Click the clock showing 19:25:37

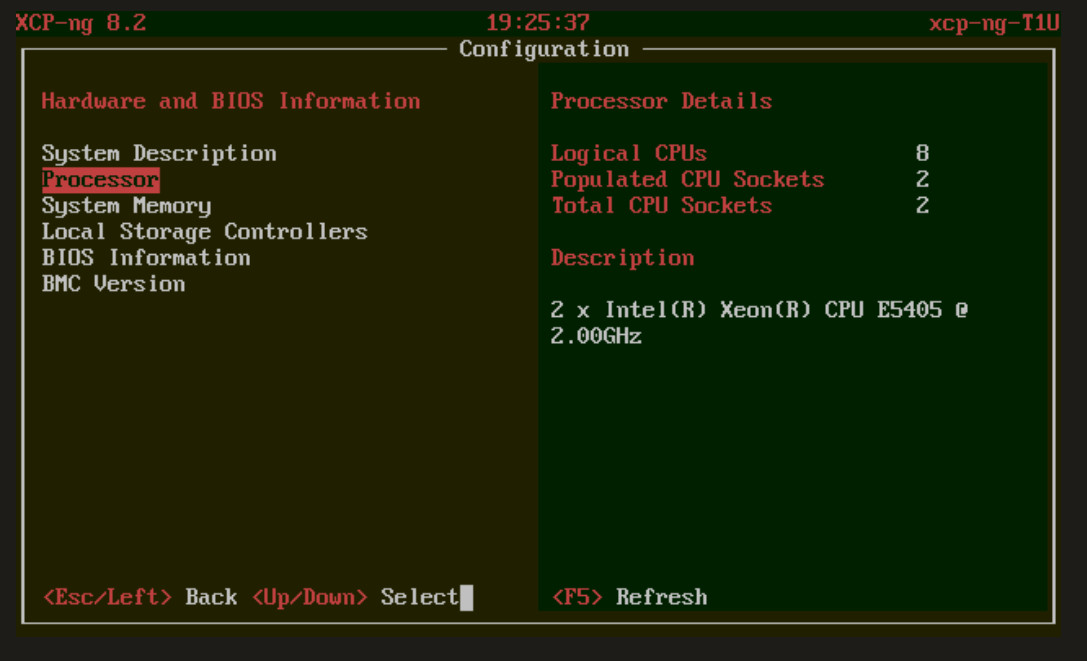coord(538,23)
